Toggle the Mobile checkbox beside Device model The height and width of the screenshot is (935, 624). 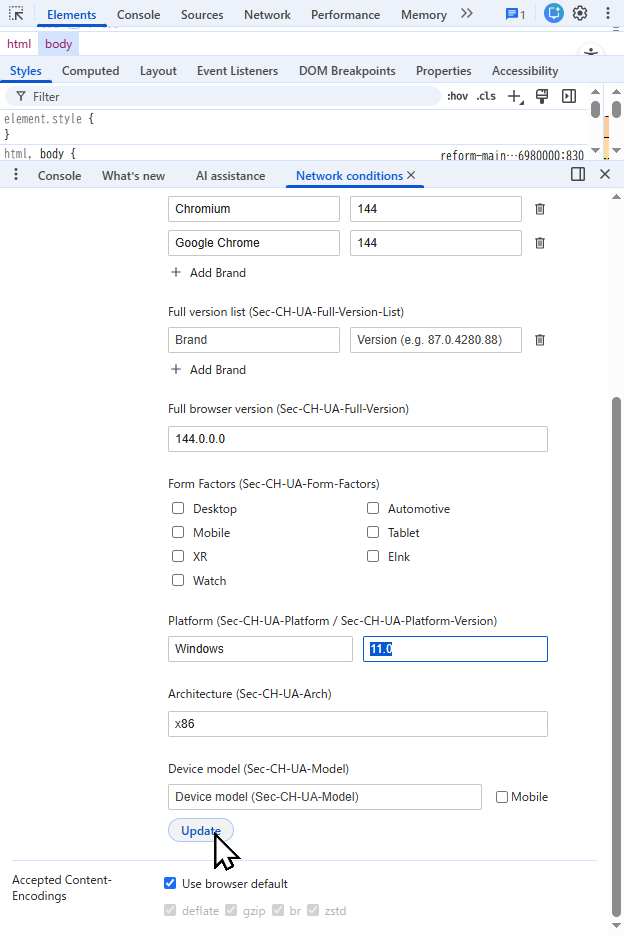tap(502, 797)
